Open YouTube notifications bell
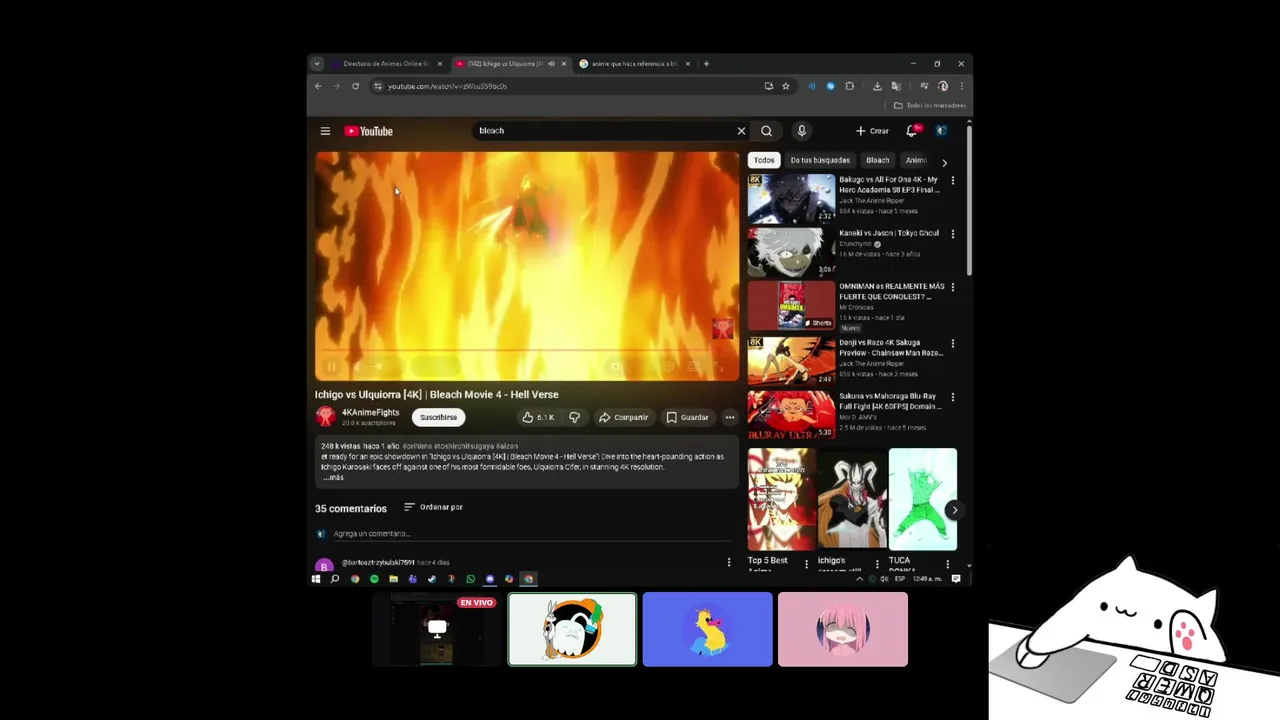Image resolution: width=1280 pixels, height=720 pixels. (912, 131)
